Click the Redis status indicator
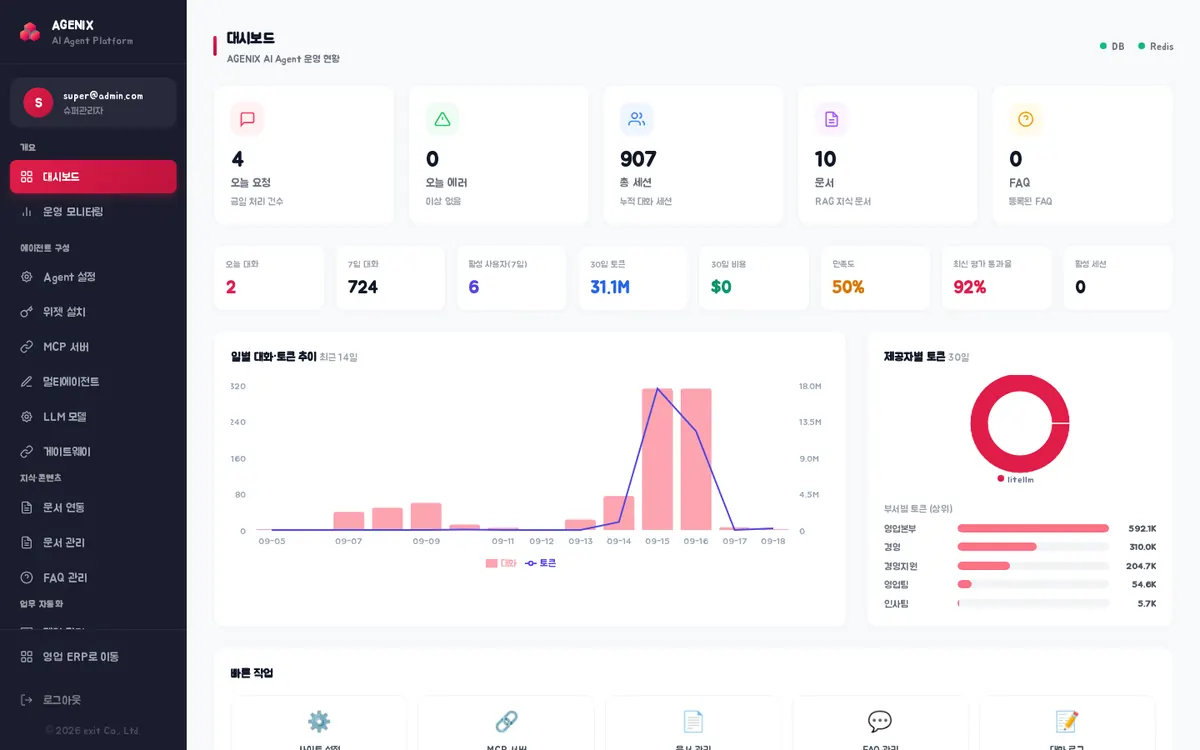This screenshot has width=1200, height=750. click(1155, 47)
